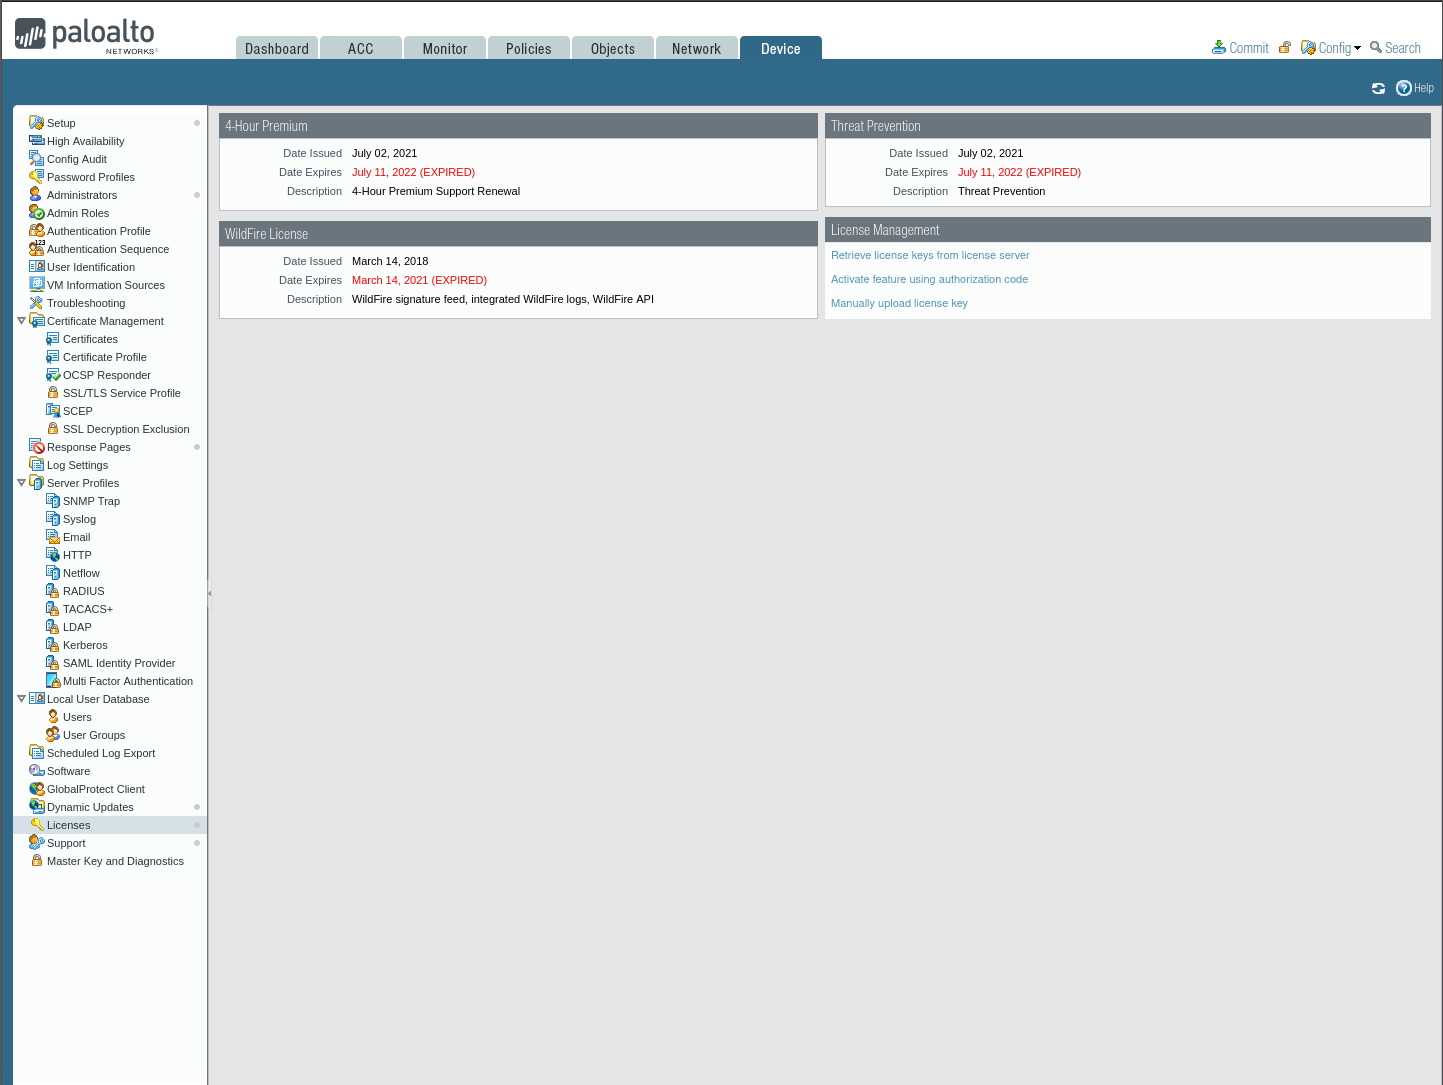Click the lock icon next to Commit

[x=1285, y=48]
